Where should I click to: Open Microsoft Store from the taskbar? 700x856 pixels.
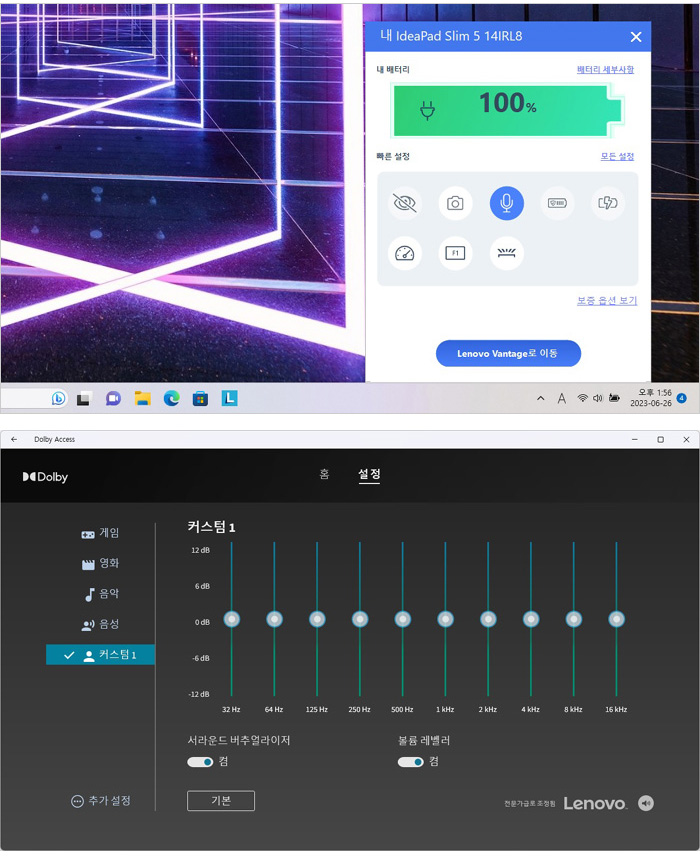pyautogui.click(x=200, y=399)
